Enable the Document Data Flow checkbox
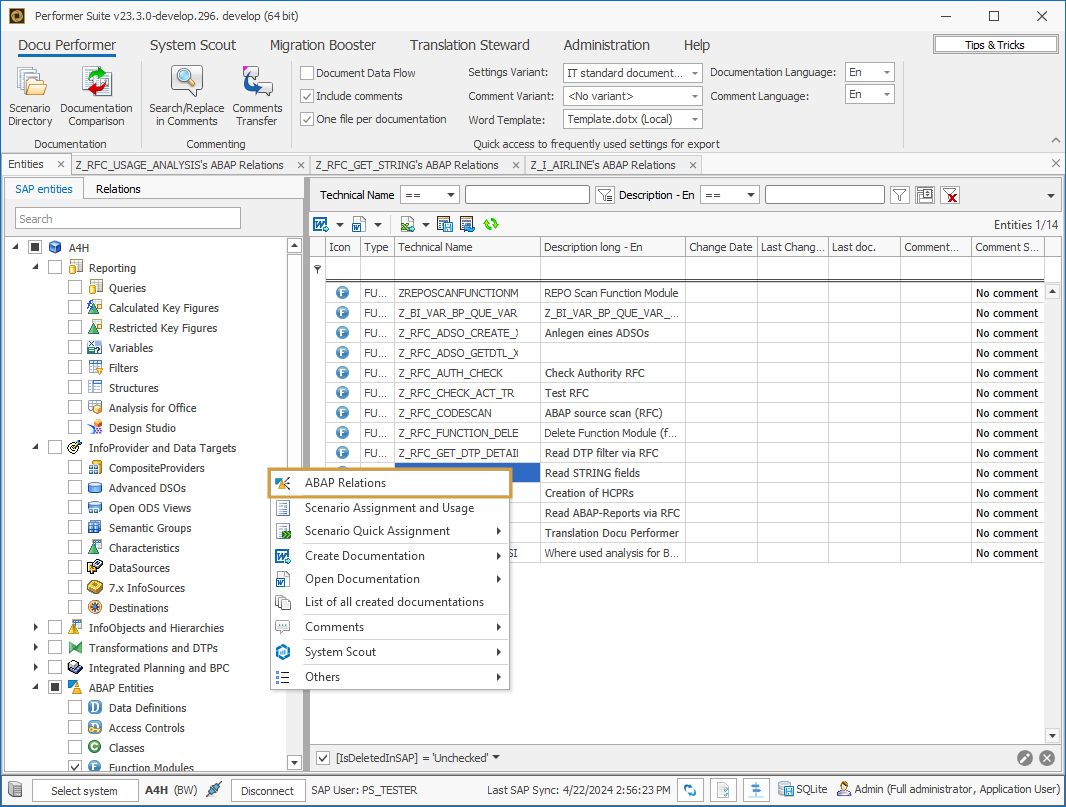The height and width of the screenshot is (807, 1066). 306,72
